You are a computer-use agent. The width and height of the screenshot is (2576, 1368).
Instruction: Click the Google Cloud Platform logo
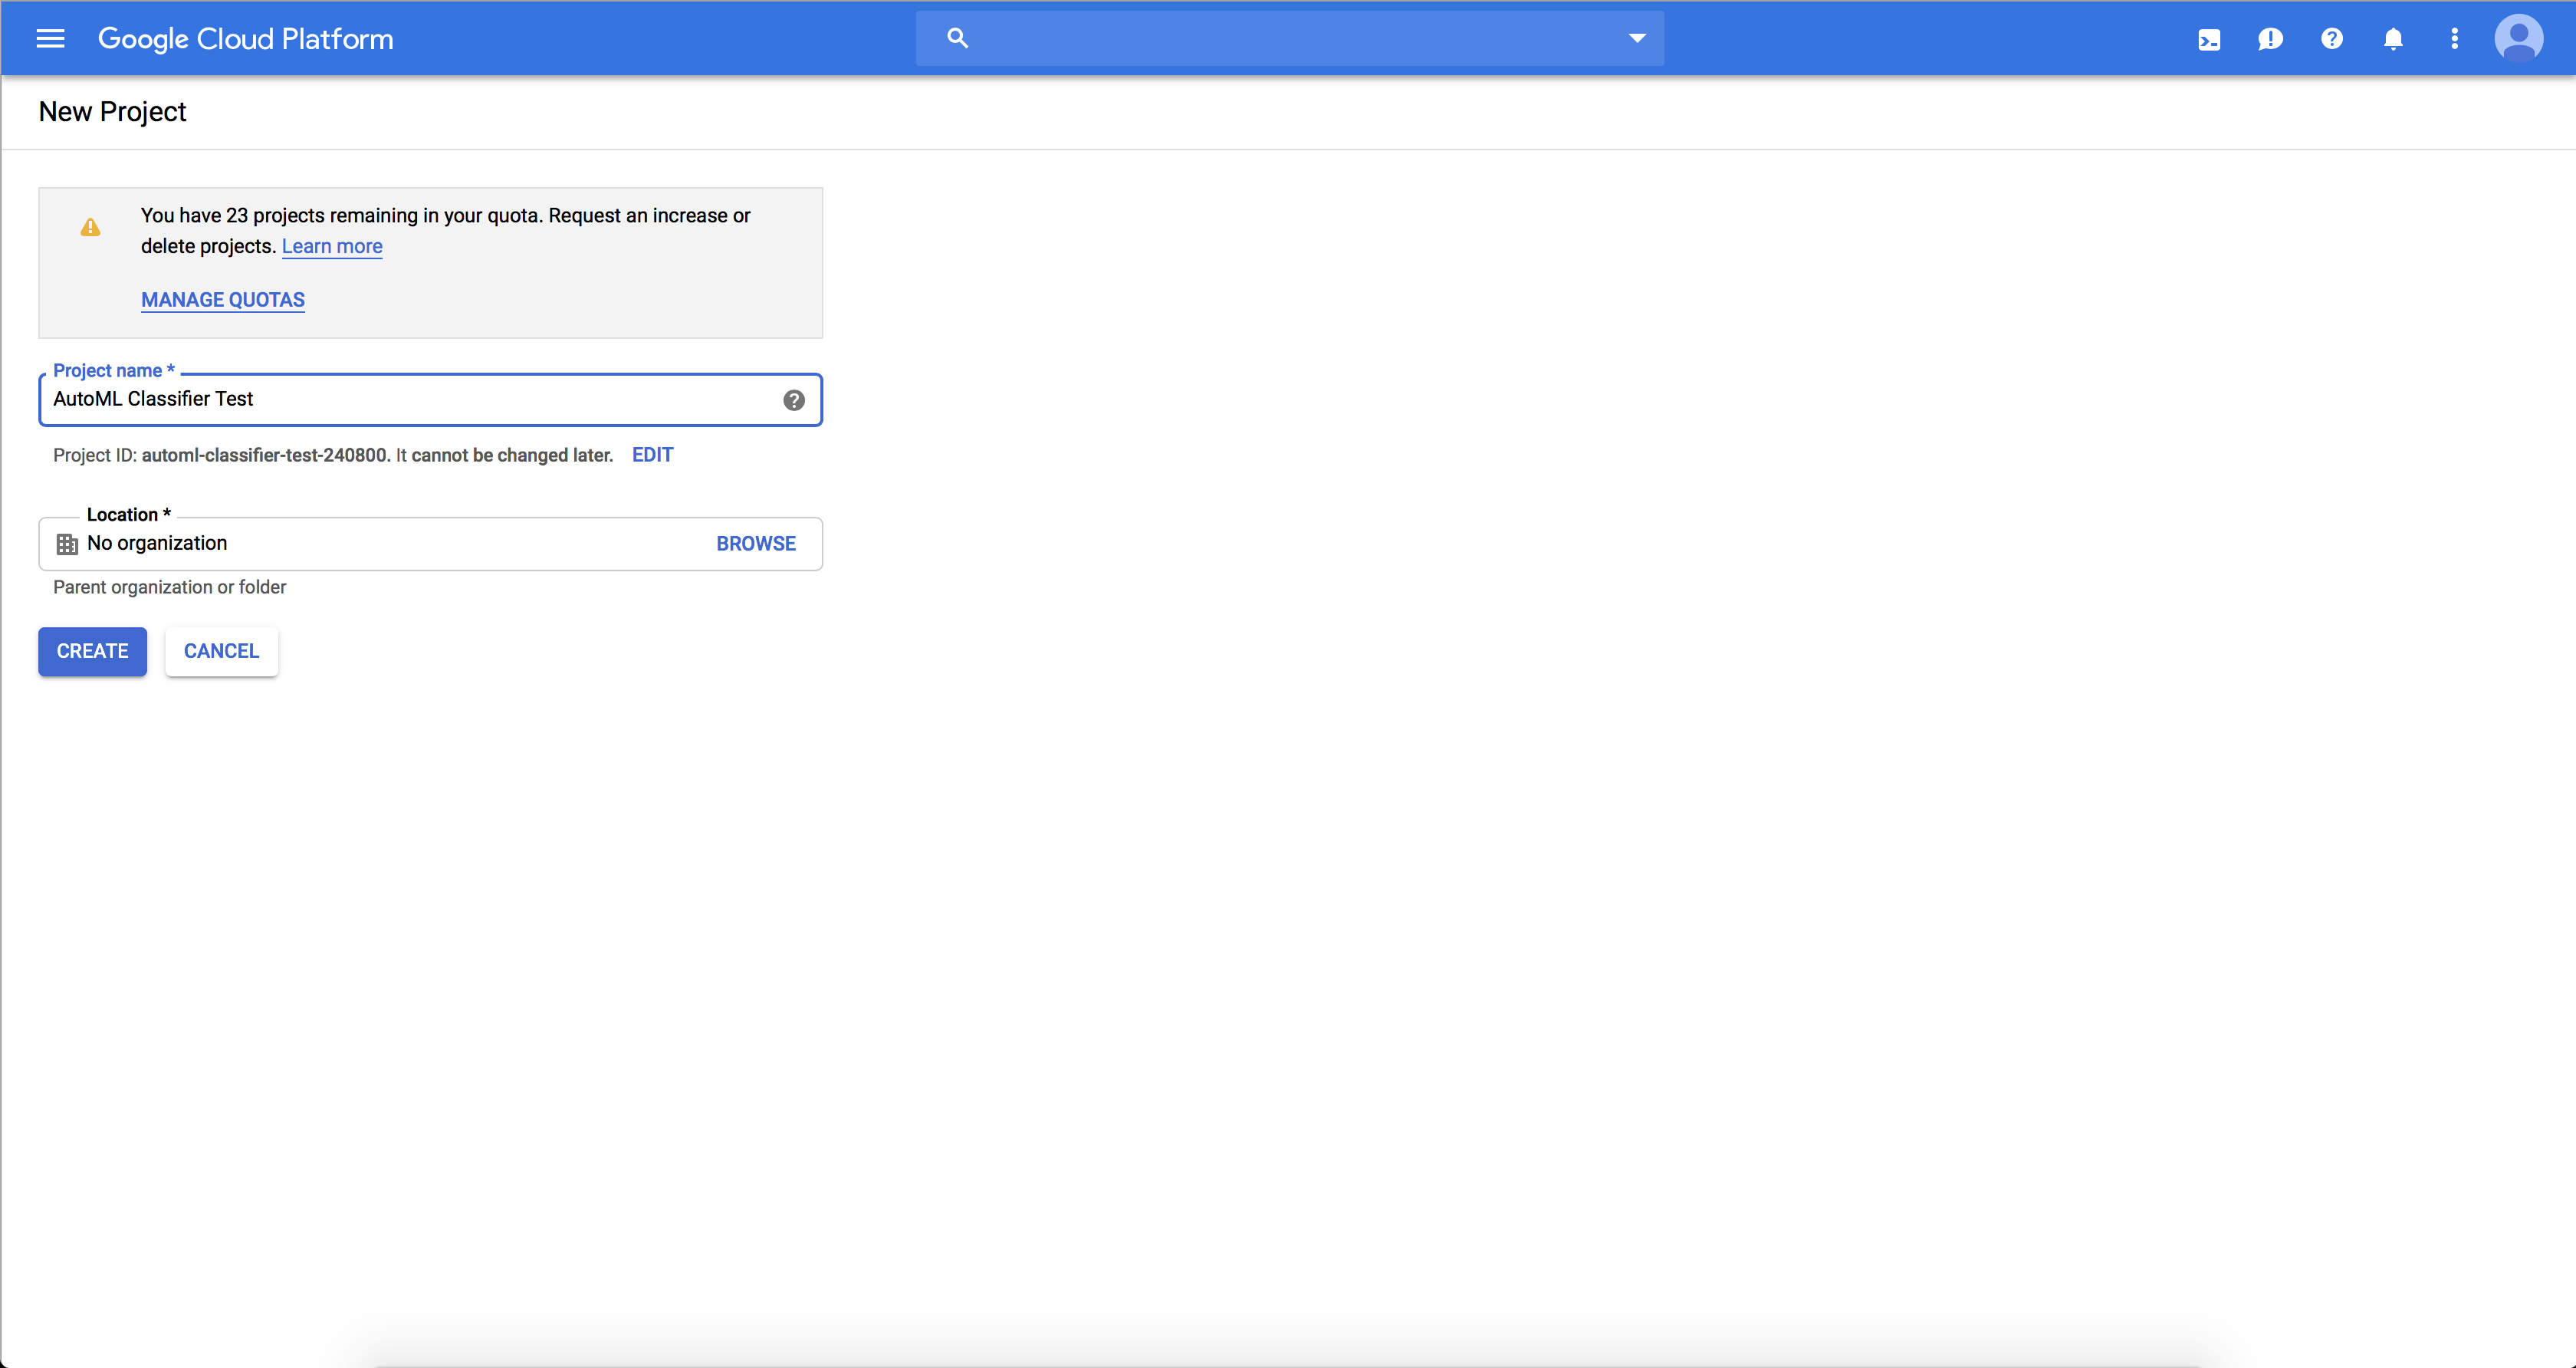click(245, 39)
